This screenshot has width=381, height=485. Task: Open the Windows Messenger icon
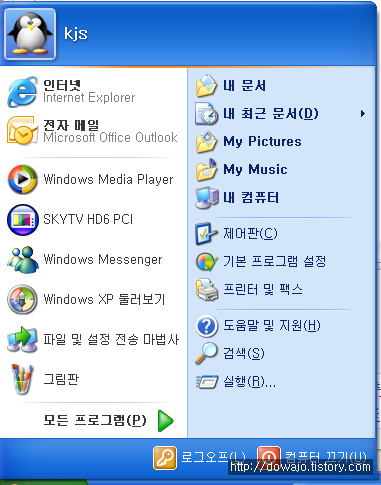(x=23, y=260)
